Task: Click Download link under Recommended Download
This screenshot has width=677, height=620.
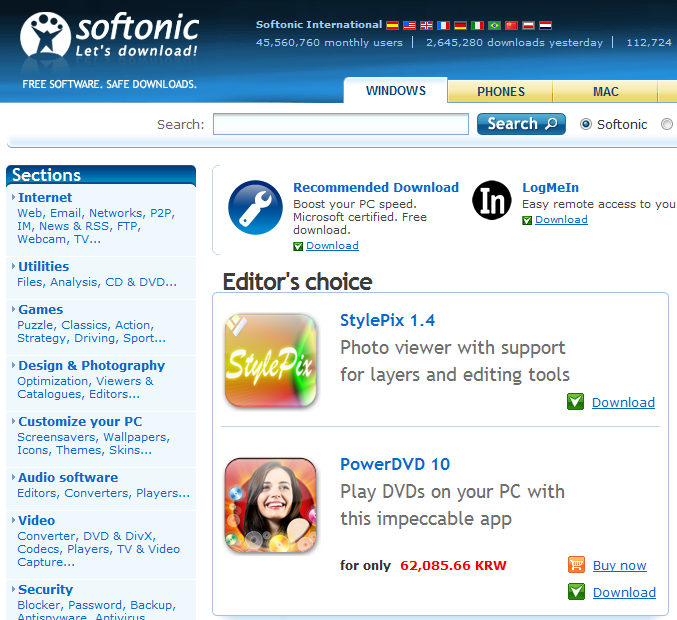Action: 332,246
